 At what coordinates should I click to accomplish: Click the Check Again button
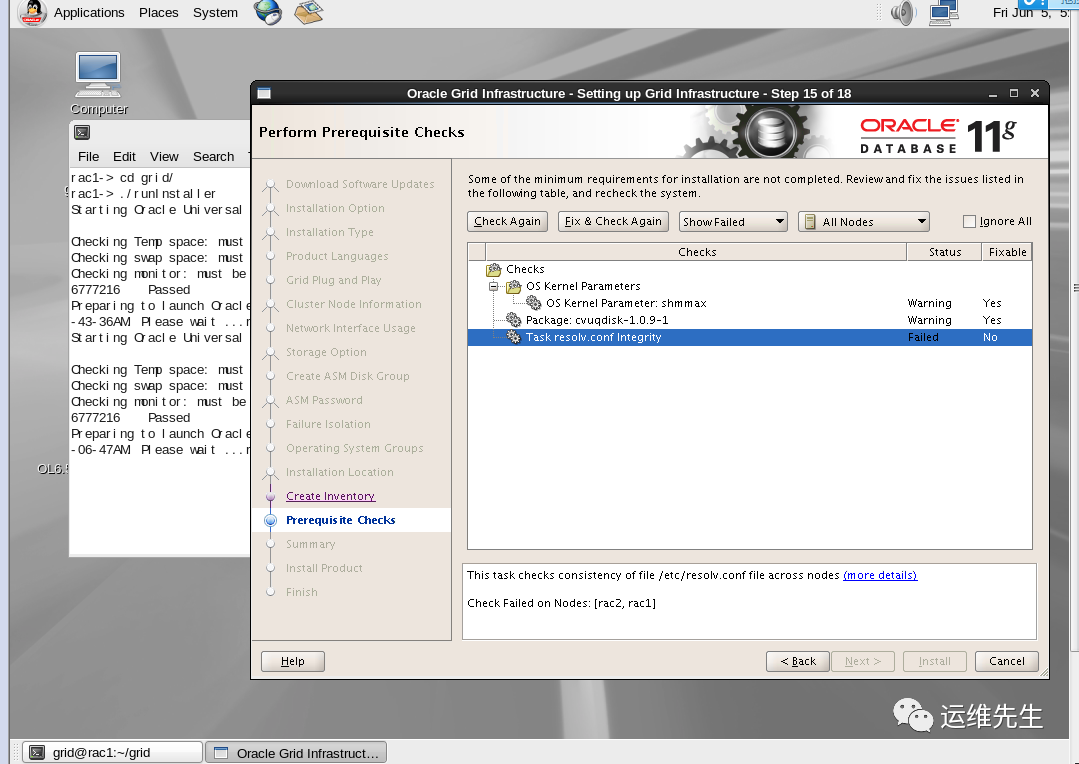507,221
